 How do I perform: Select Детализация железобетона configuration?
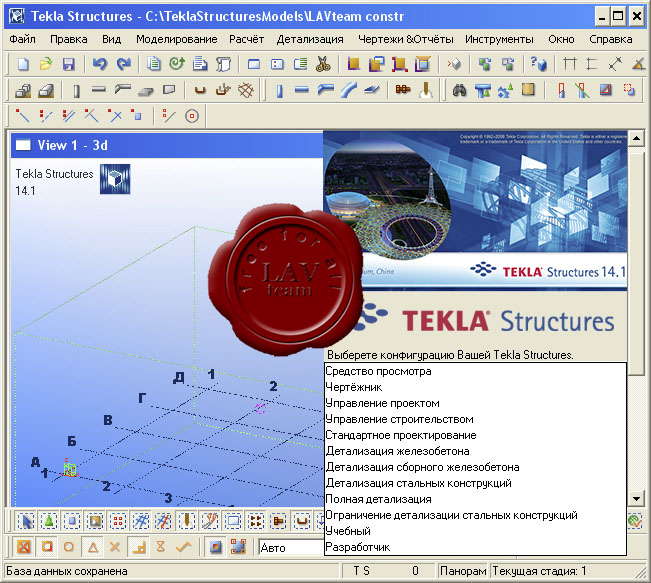click(x=475, y=451)
